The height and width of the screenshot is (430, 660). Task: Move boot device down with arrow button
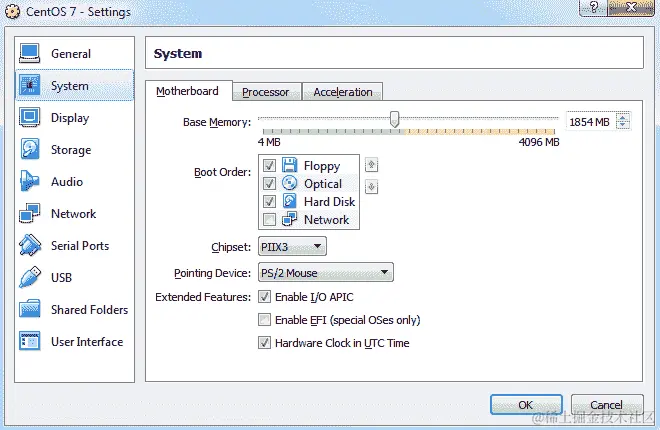[371, 186]
